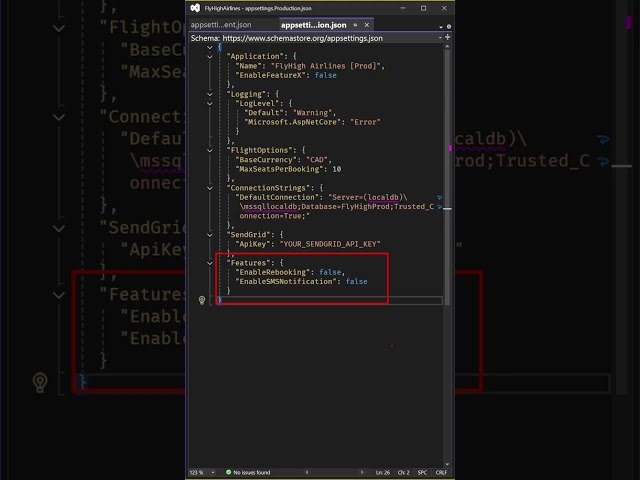
Task: Minimize the FlyHighAirlines window
Action: coord(403,8)
